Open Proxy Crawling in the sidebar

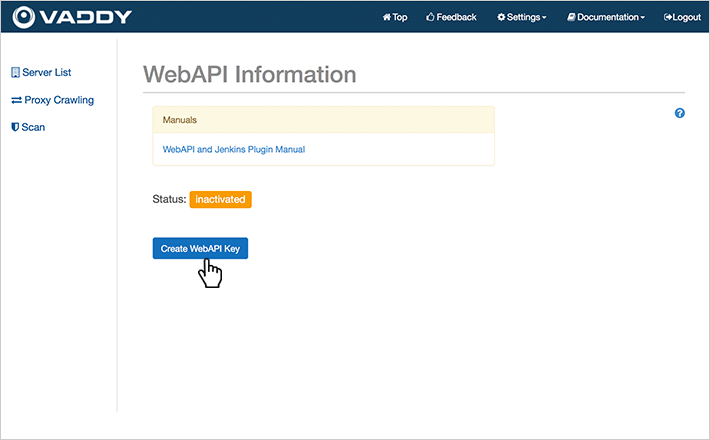click(59, 100)
